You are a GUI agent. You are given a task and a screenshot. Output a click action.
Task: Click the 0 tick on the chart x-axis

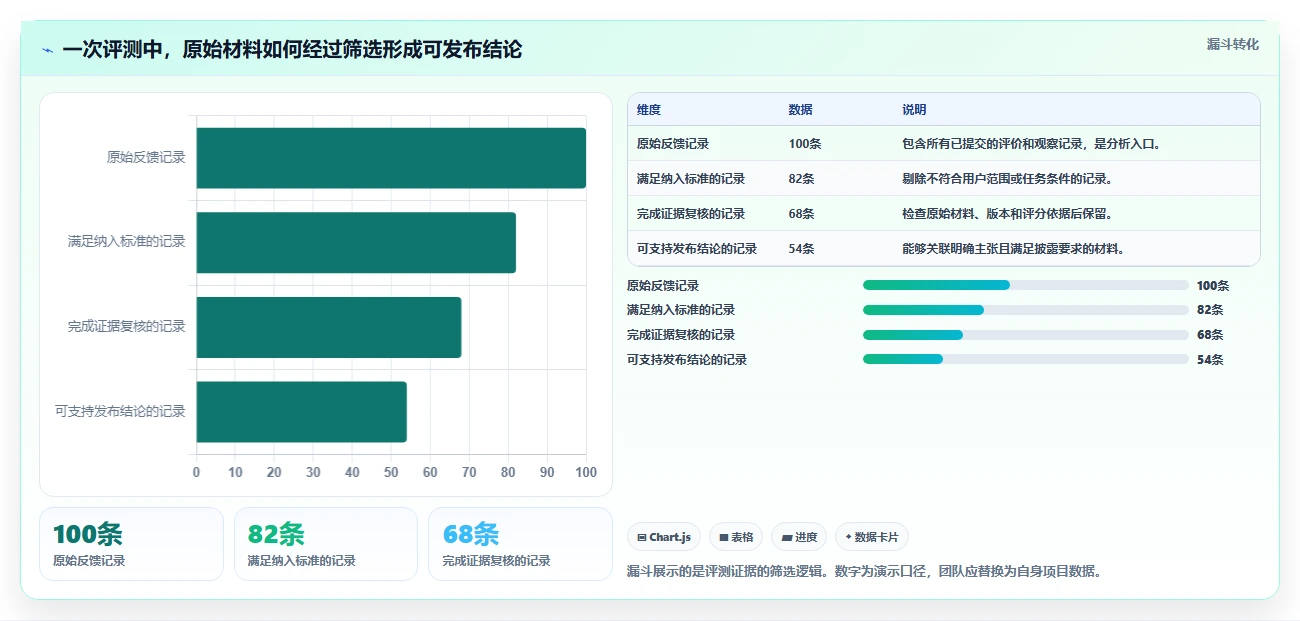pyautogui.click(x=196, y=472)
